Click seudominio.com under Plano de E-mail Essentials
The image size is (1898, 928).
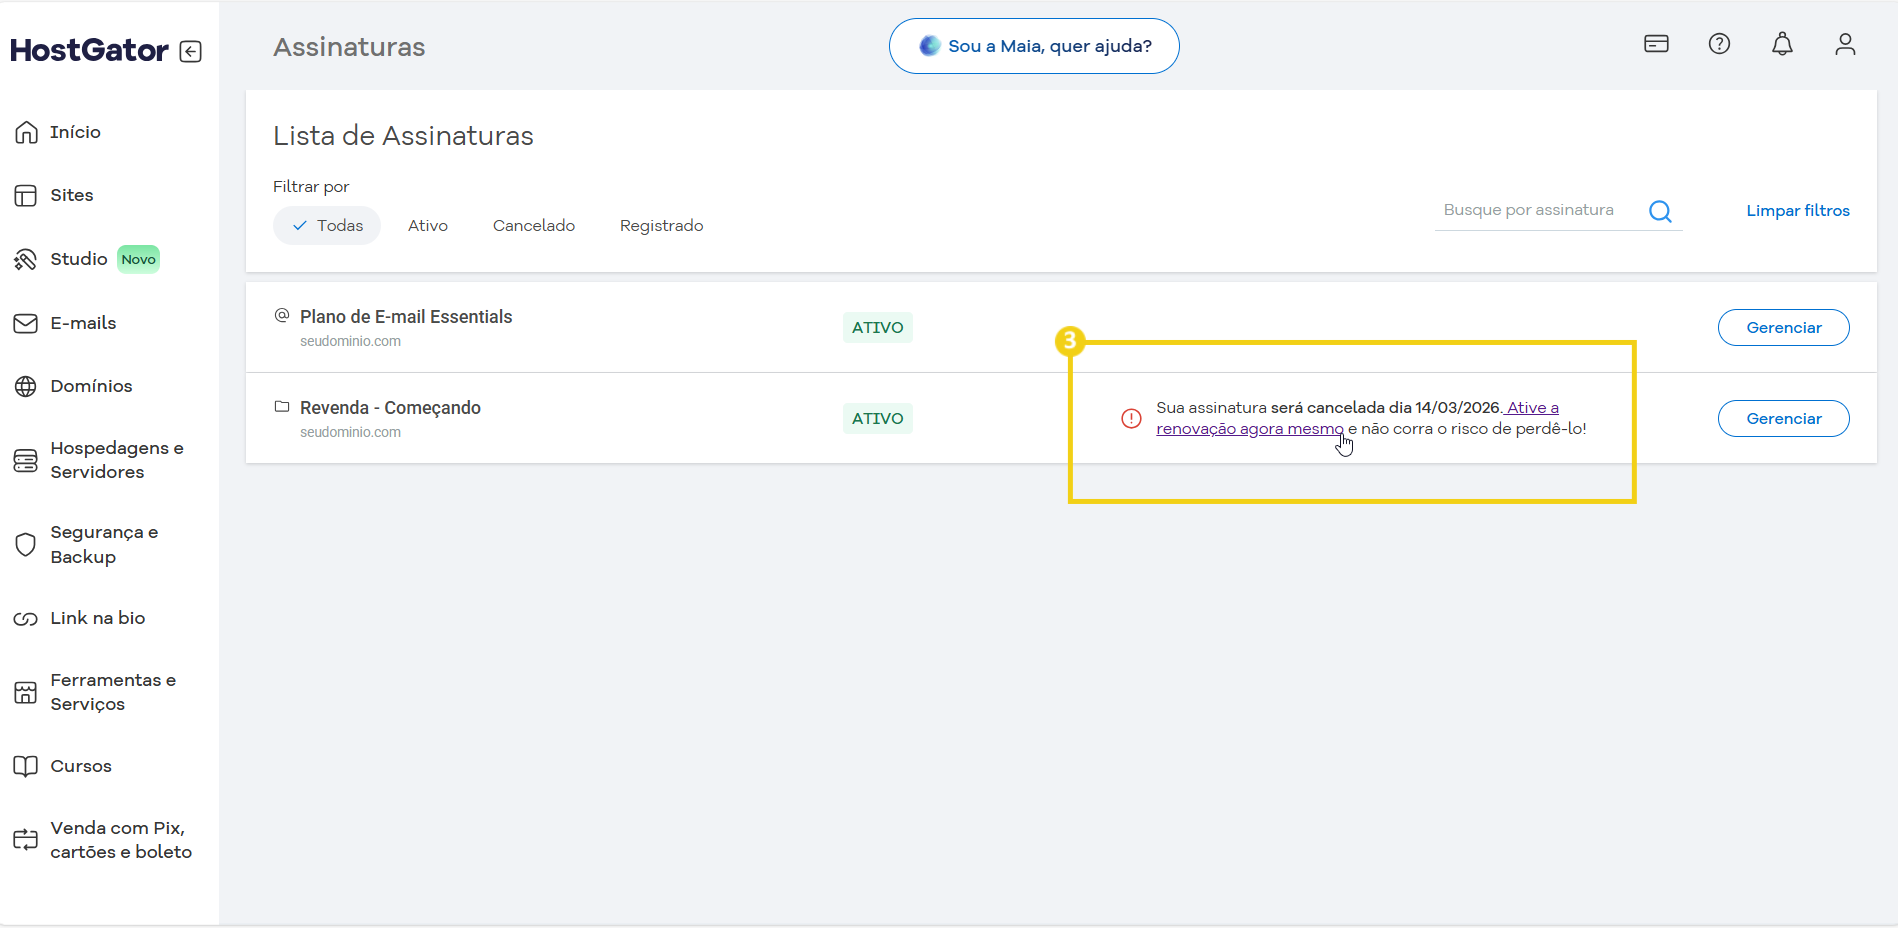350,341
